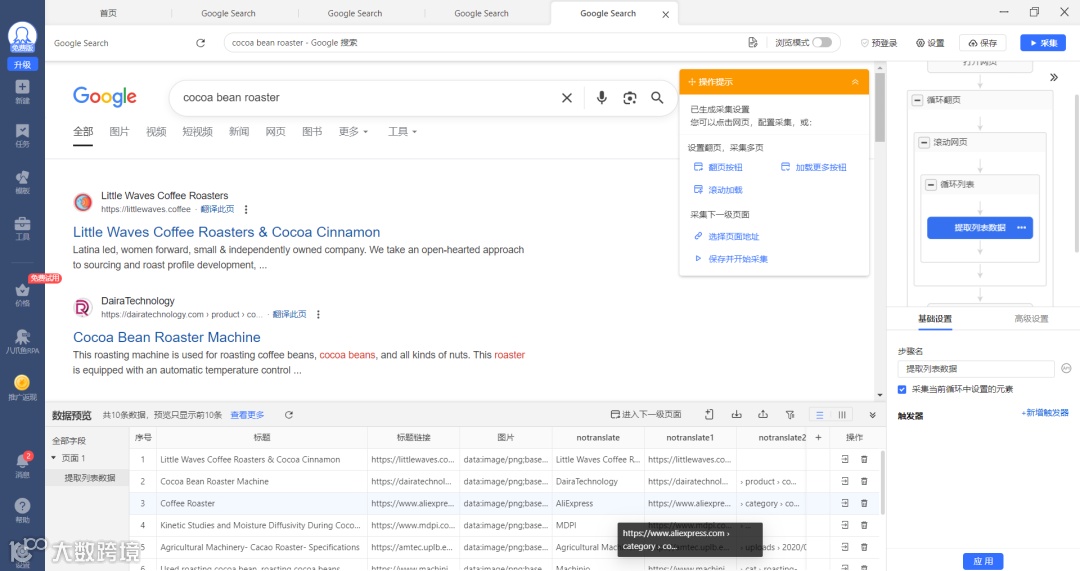
Task: Open 设置 settings in the top bar
Action: [930, 43]
